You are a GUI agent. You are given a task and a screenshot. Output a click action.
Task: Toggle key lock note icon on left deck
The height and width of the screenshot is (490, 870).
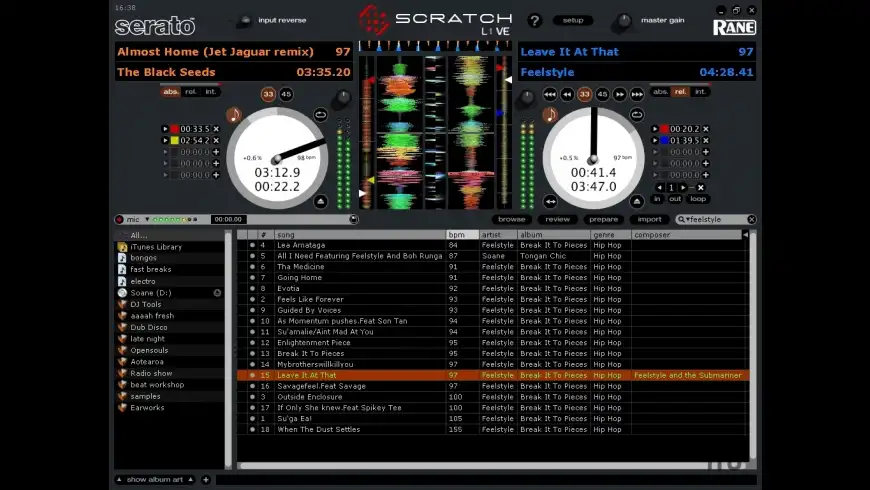(x=234, y=115)
